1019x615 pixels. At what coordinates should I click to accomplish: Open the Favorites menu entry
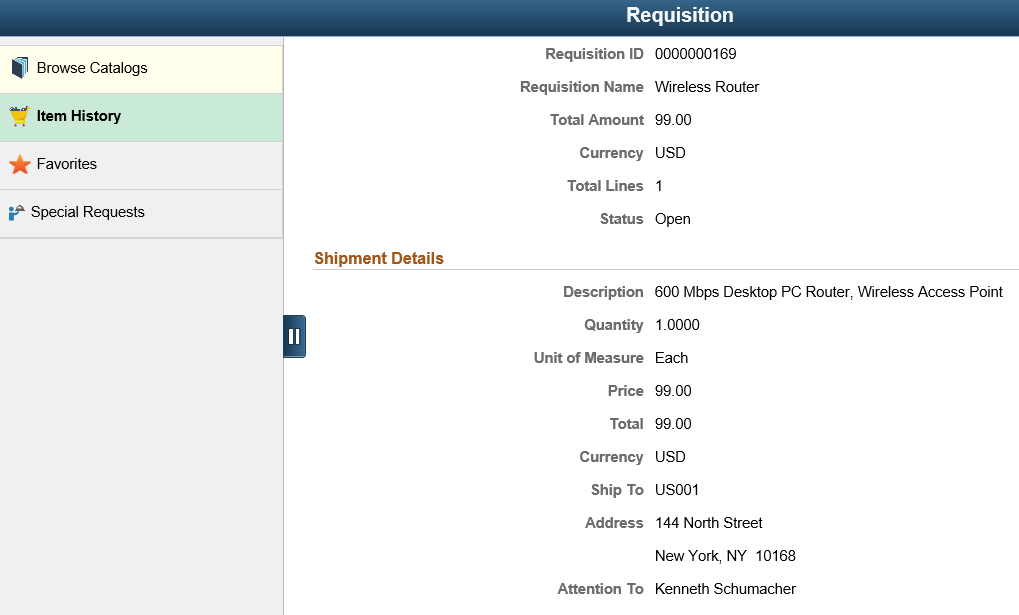(x=141, y=165)
